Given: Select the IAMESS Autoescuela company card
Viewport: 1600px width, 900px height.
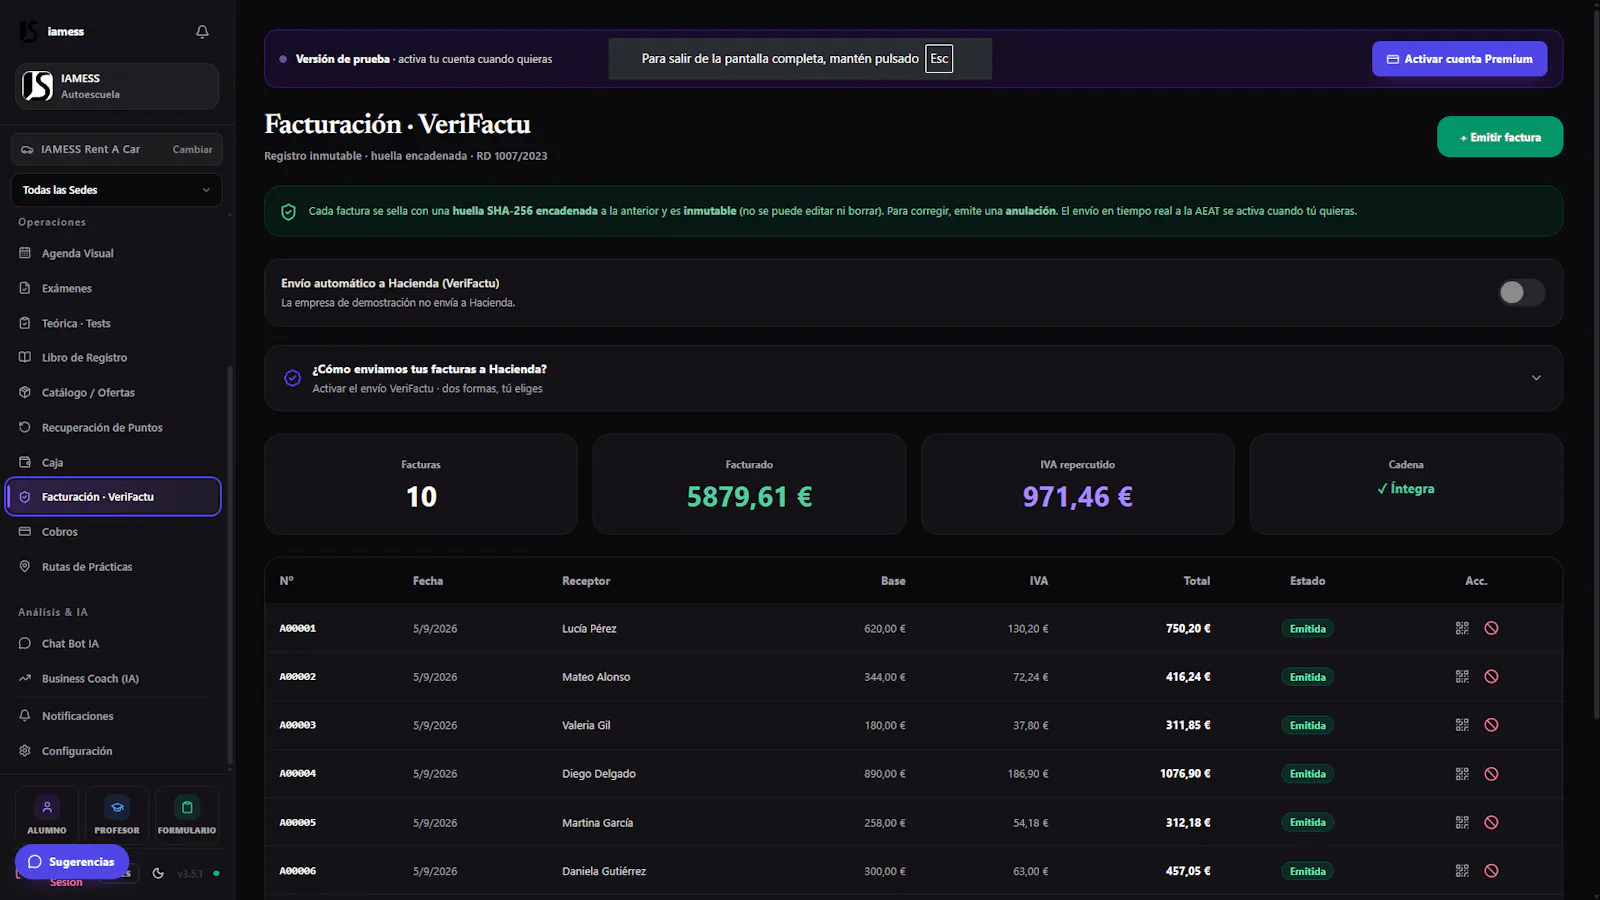Looking at the screenshot, I should (117, 86).
